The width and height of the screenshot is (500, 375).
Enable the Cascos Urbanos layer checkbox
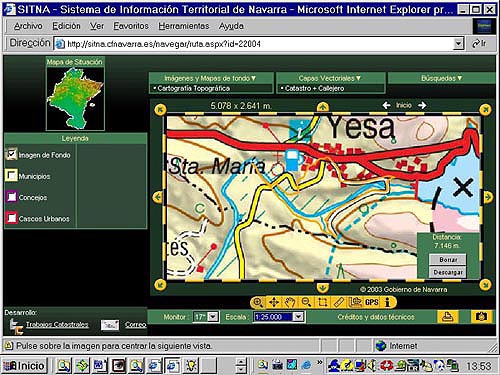pos(12,218)
